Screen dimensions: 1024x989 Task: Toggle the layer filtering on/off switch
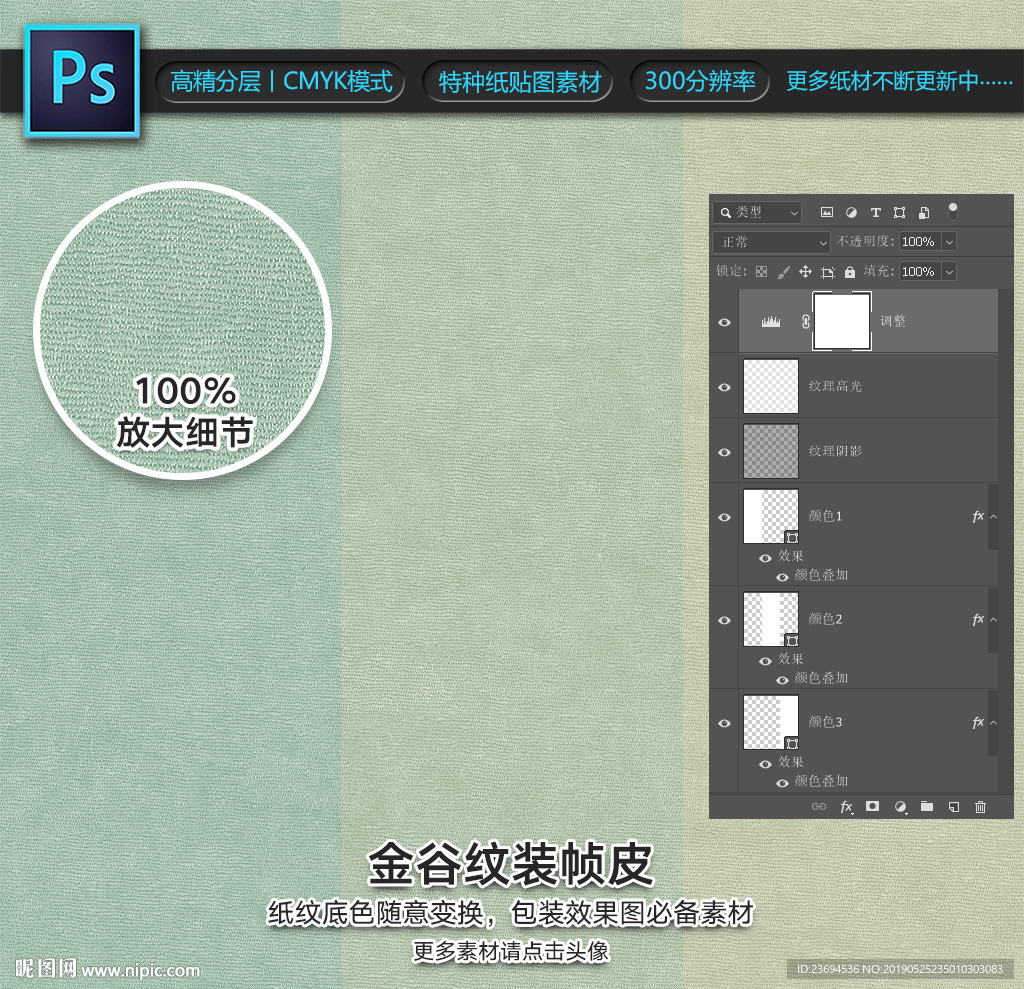[953, 211]
